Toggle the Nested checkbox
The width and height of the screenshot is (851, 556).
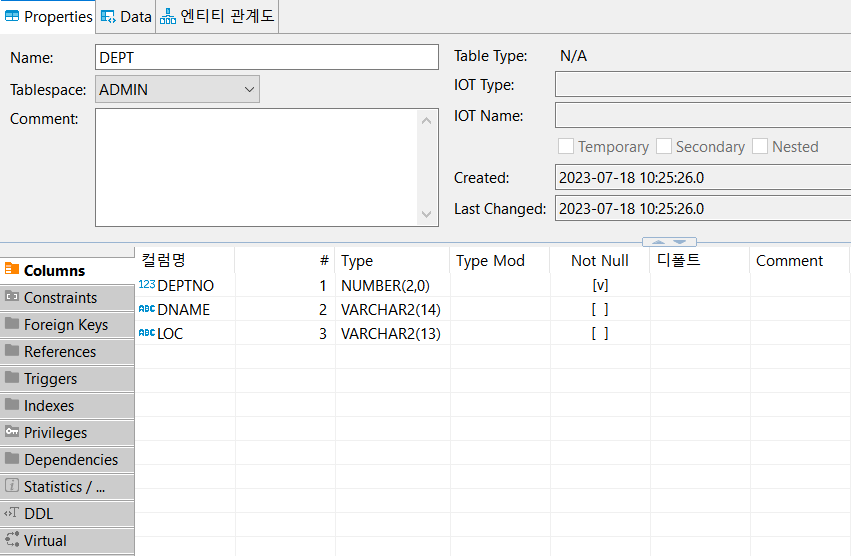(x=760, y=146)
